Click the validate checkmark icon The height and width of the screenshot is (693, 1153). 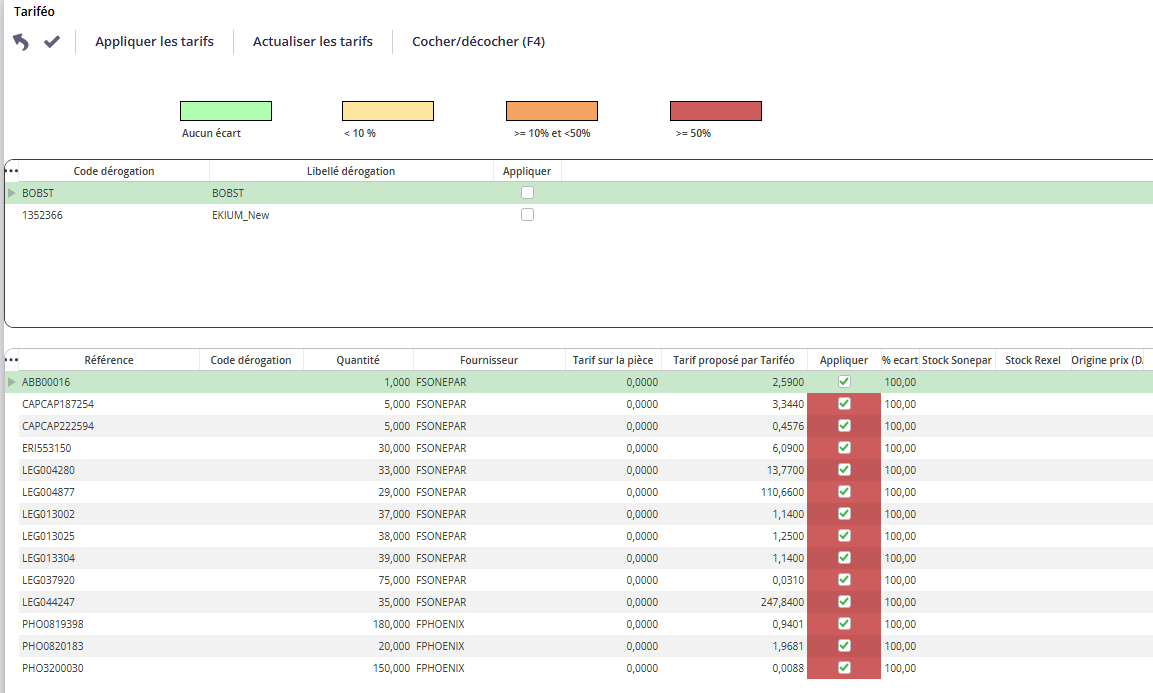coord(51,42)
